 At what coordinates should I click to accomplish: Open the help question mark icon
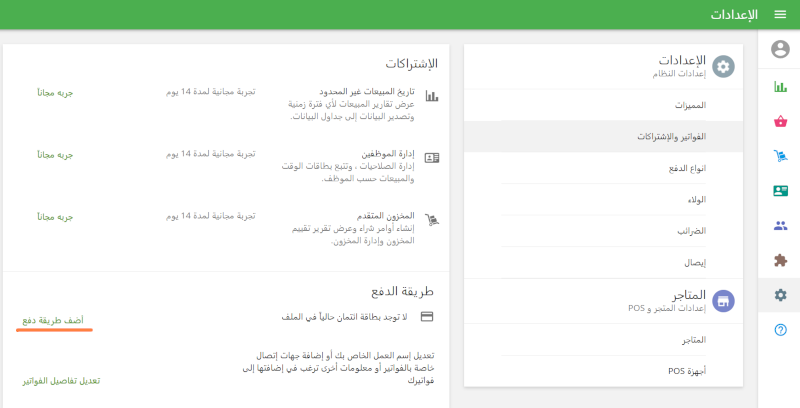(780, 330)
